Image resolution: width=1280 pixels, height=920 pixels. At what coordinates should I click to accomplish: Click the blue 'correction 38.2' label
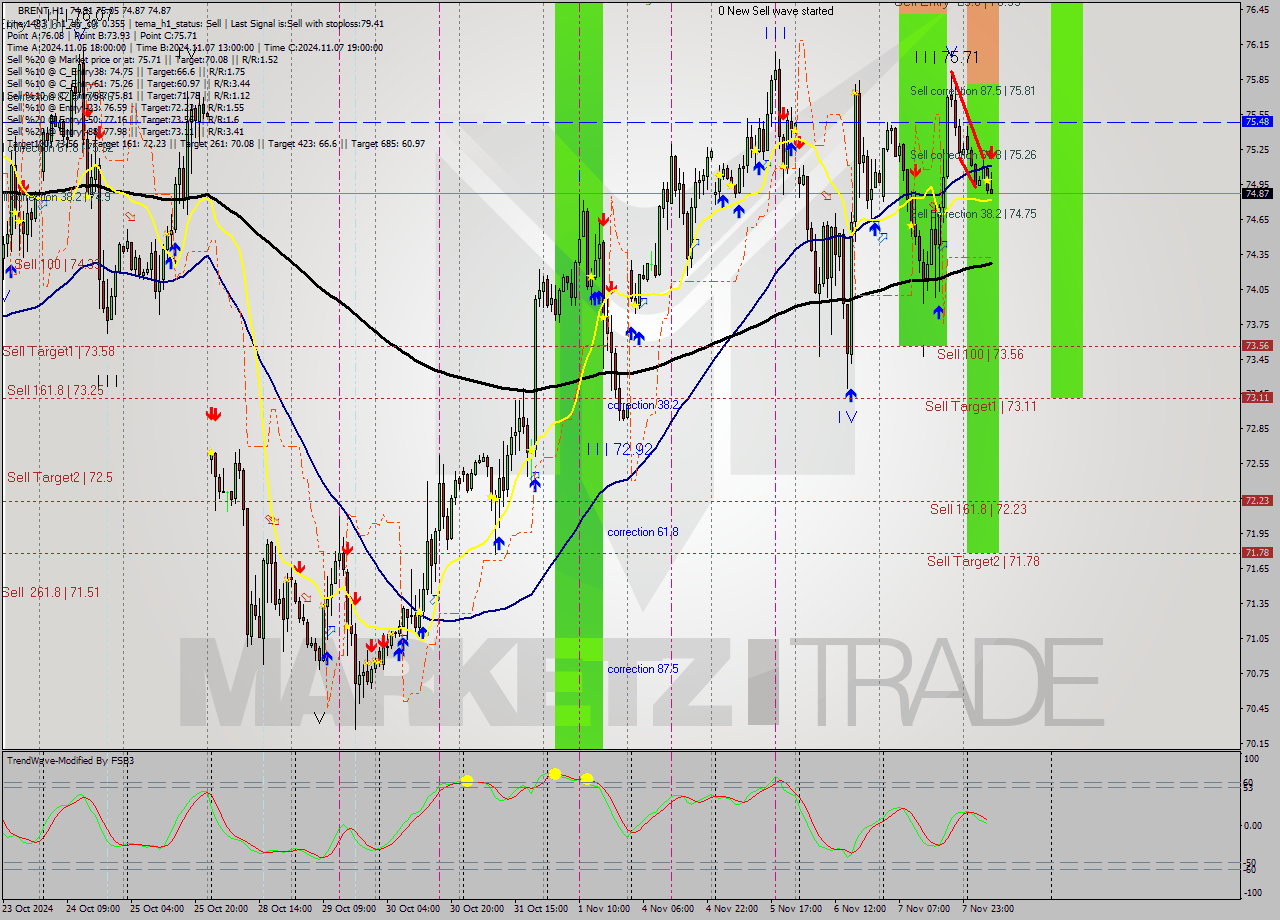(x=643, y=405)
